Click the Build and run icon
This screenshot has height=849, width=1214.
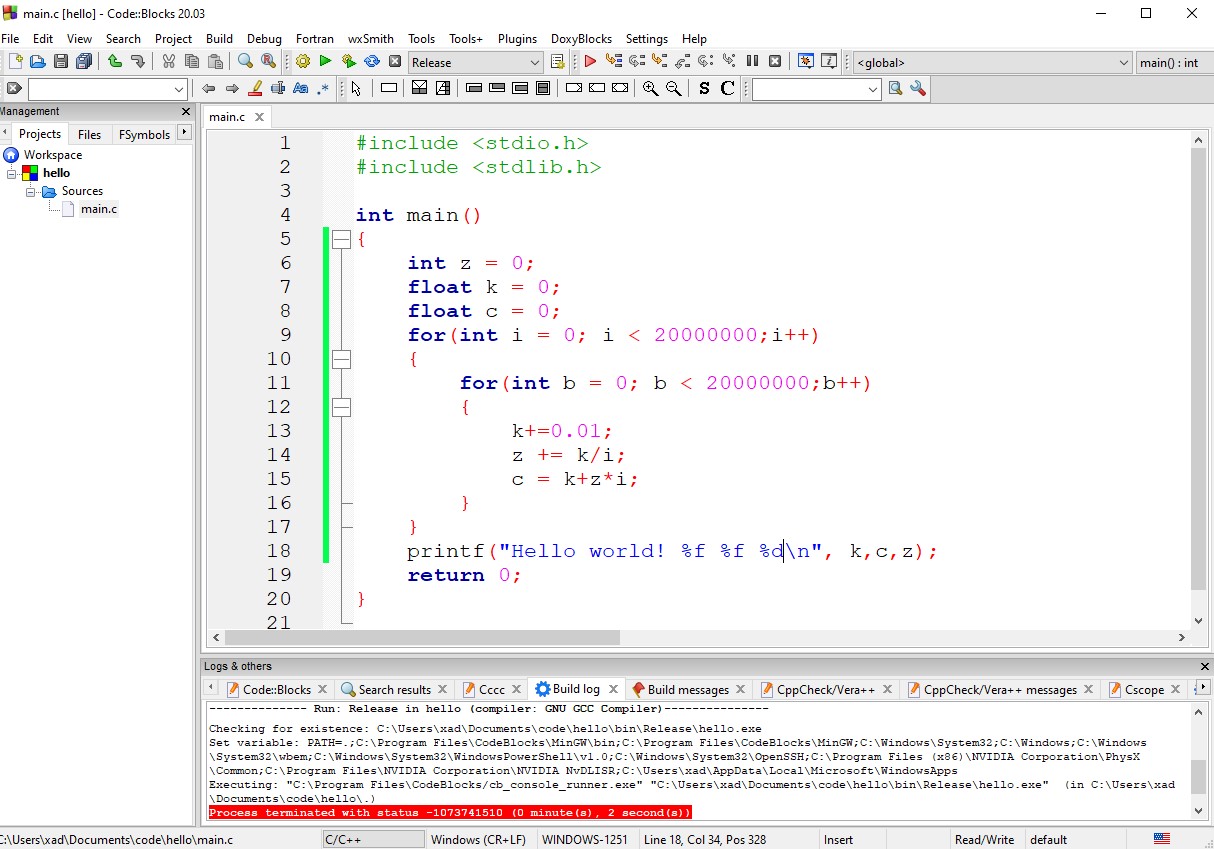click(348, 62)
